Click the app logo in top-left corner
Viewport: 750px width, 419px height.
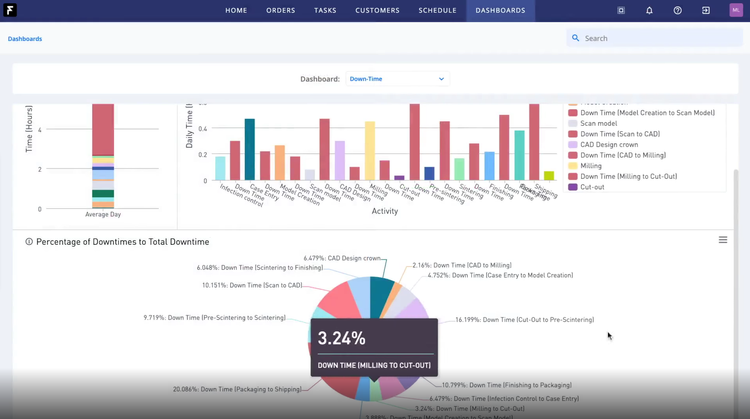click(10, 11)
